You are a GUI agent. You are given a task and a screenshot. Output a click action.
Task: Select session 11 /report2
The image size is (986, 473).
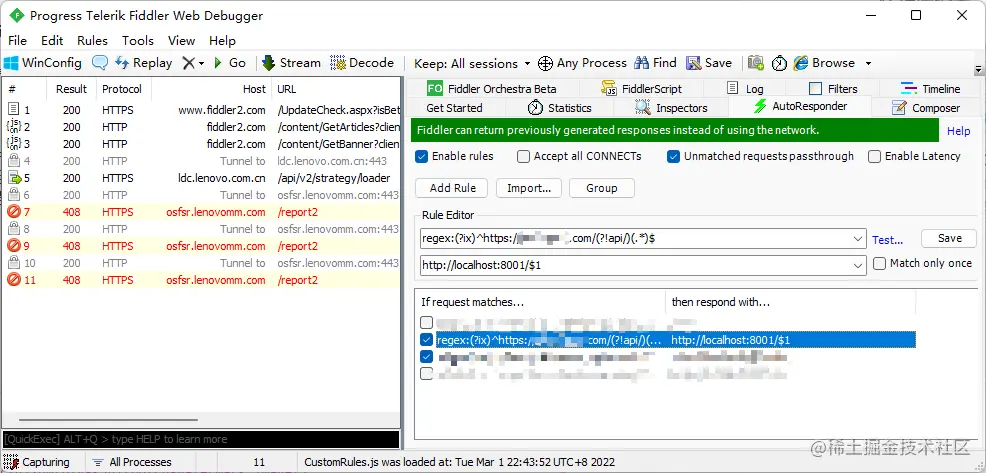coord(201,280)
